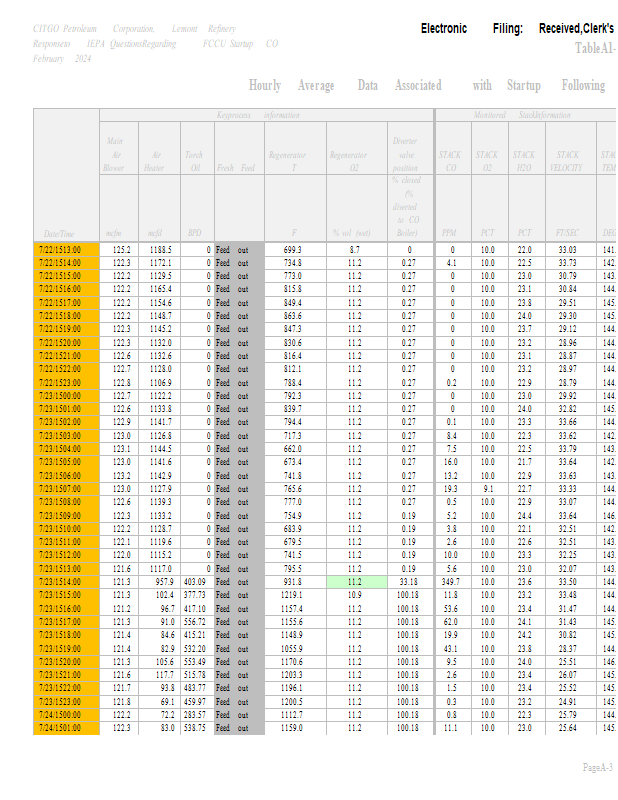Select the '403.09' Torch Oil value

194,582
